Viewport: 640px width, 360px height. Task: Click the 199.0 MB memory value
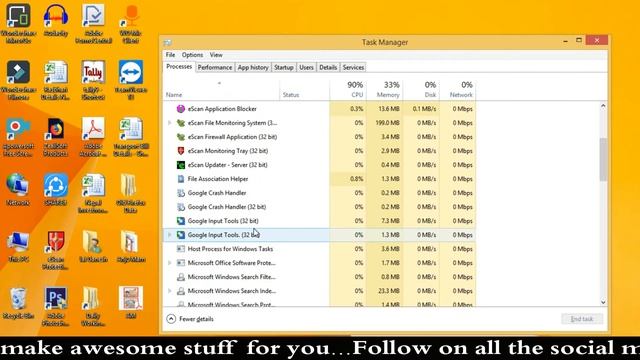pos(388,122)
